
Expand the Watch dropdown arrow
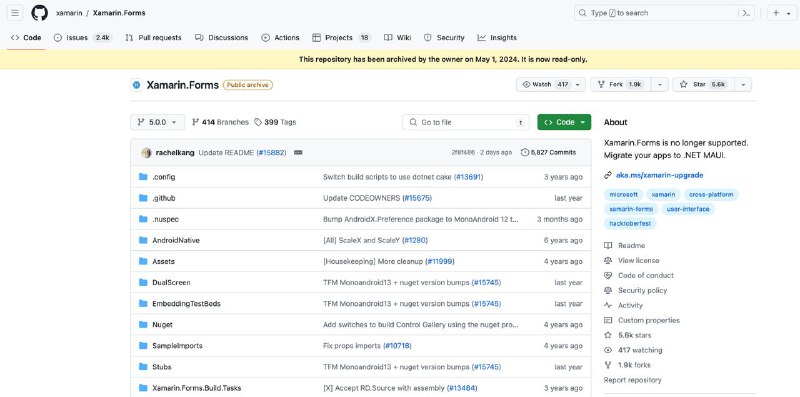click(x=578, y=85)
